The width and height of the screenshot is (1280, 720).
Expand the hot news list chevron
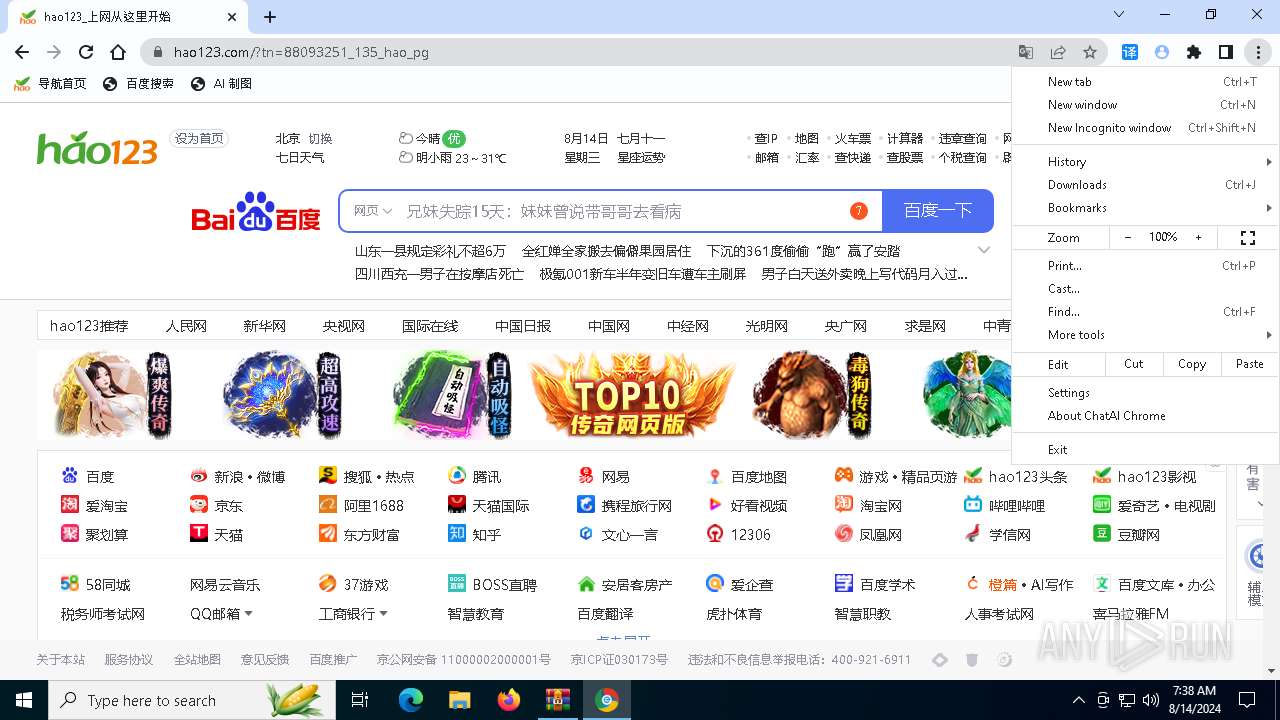984,250
